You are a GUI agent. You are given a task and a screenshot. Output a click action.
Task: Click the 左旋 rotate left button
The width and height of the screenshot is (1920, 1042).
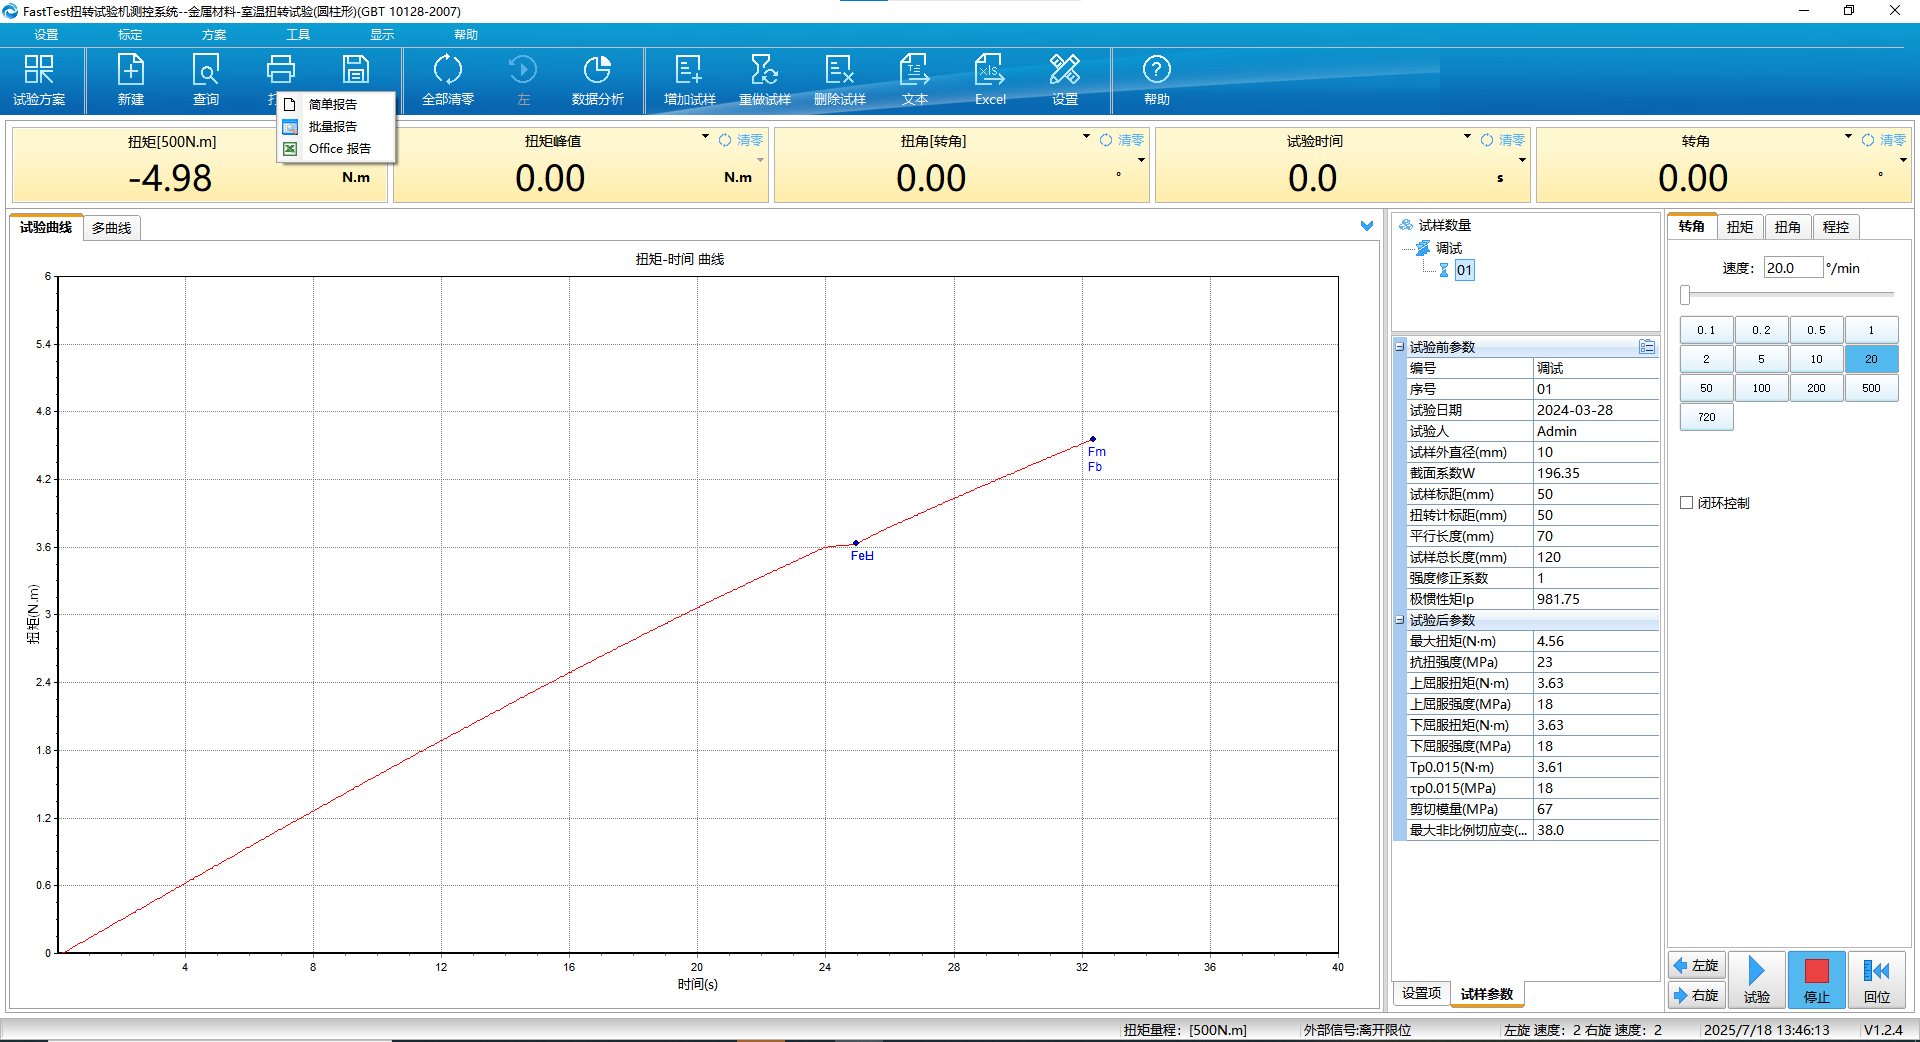pyautogui.click(x=1697, y=966)
